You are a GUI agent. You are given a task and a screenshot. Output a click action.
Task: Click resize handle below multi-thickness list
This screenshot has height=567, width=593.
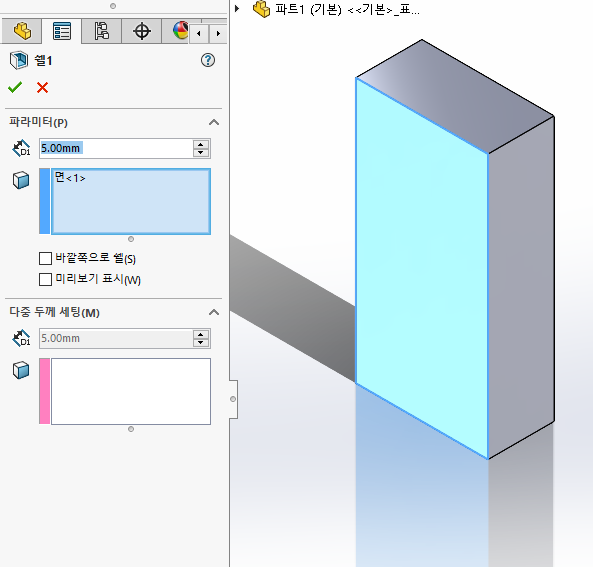[131, 429]
